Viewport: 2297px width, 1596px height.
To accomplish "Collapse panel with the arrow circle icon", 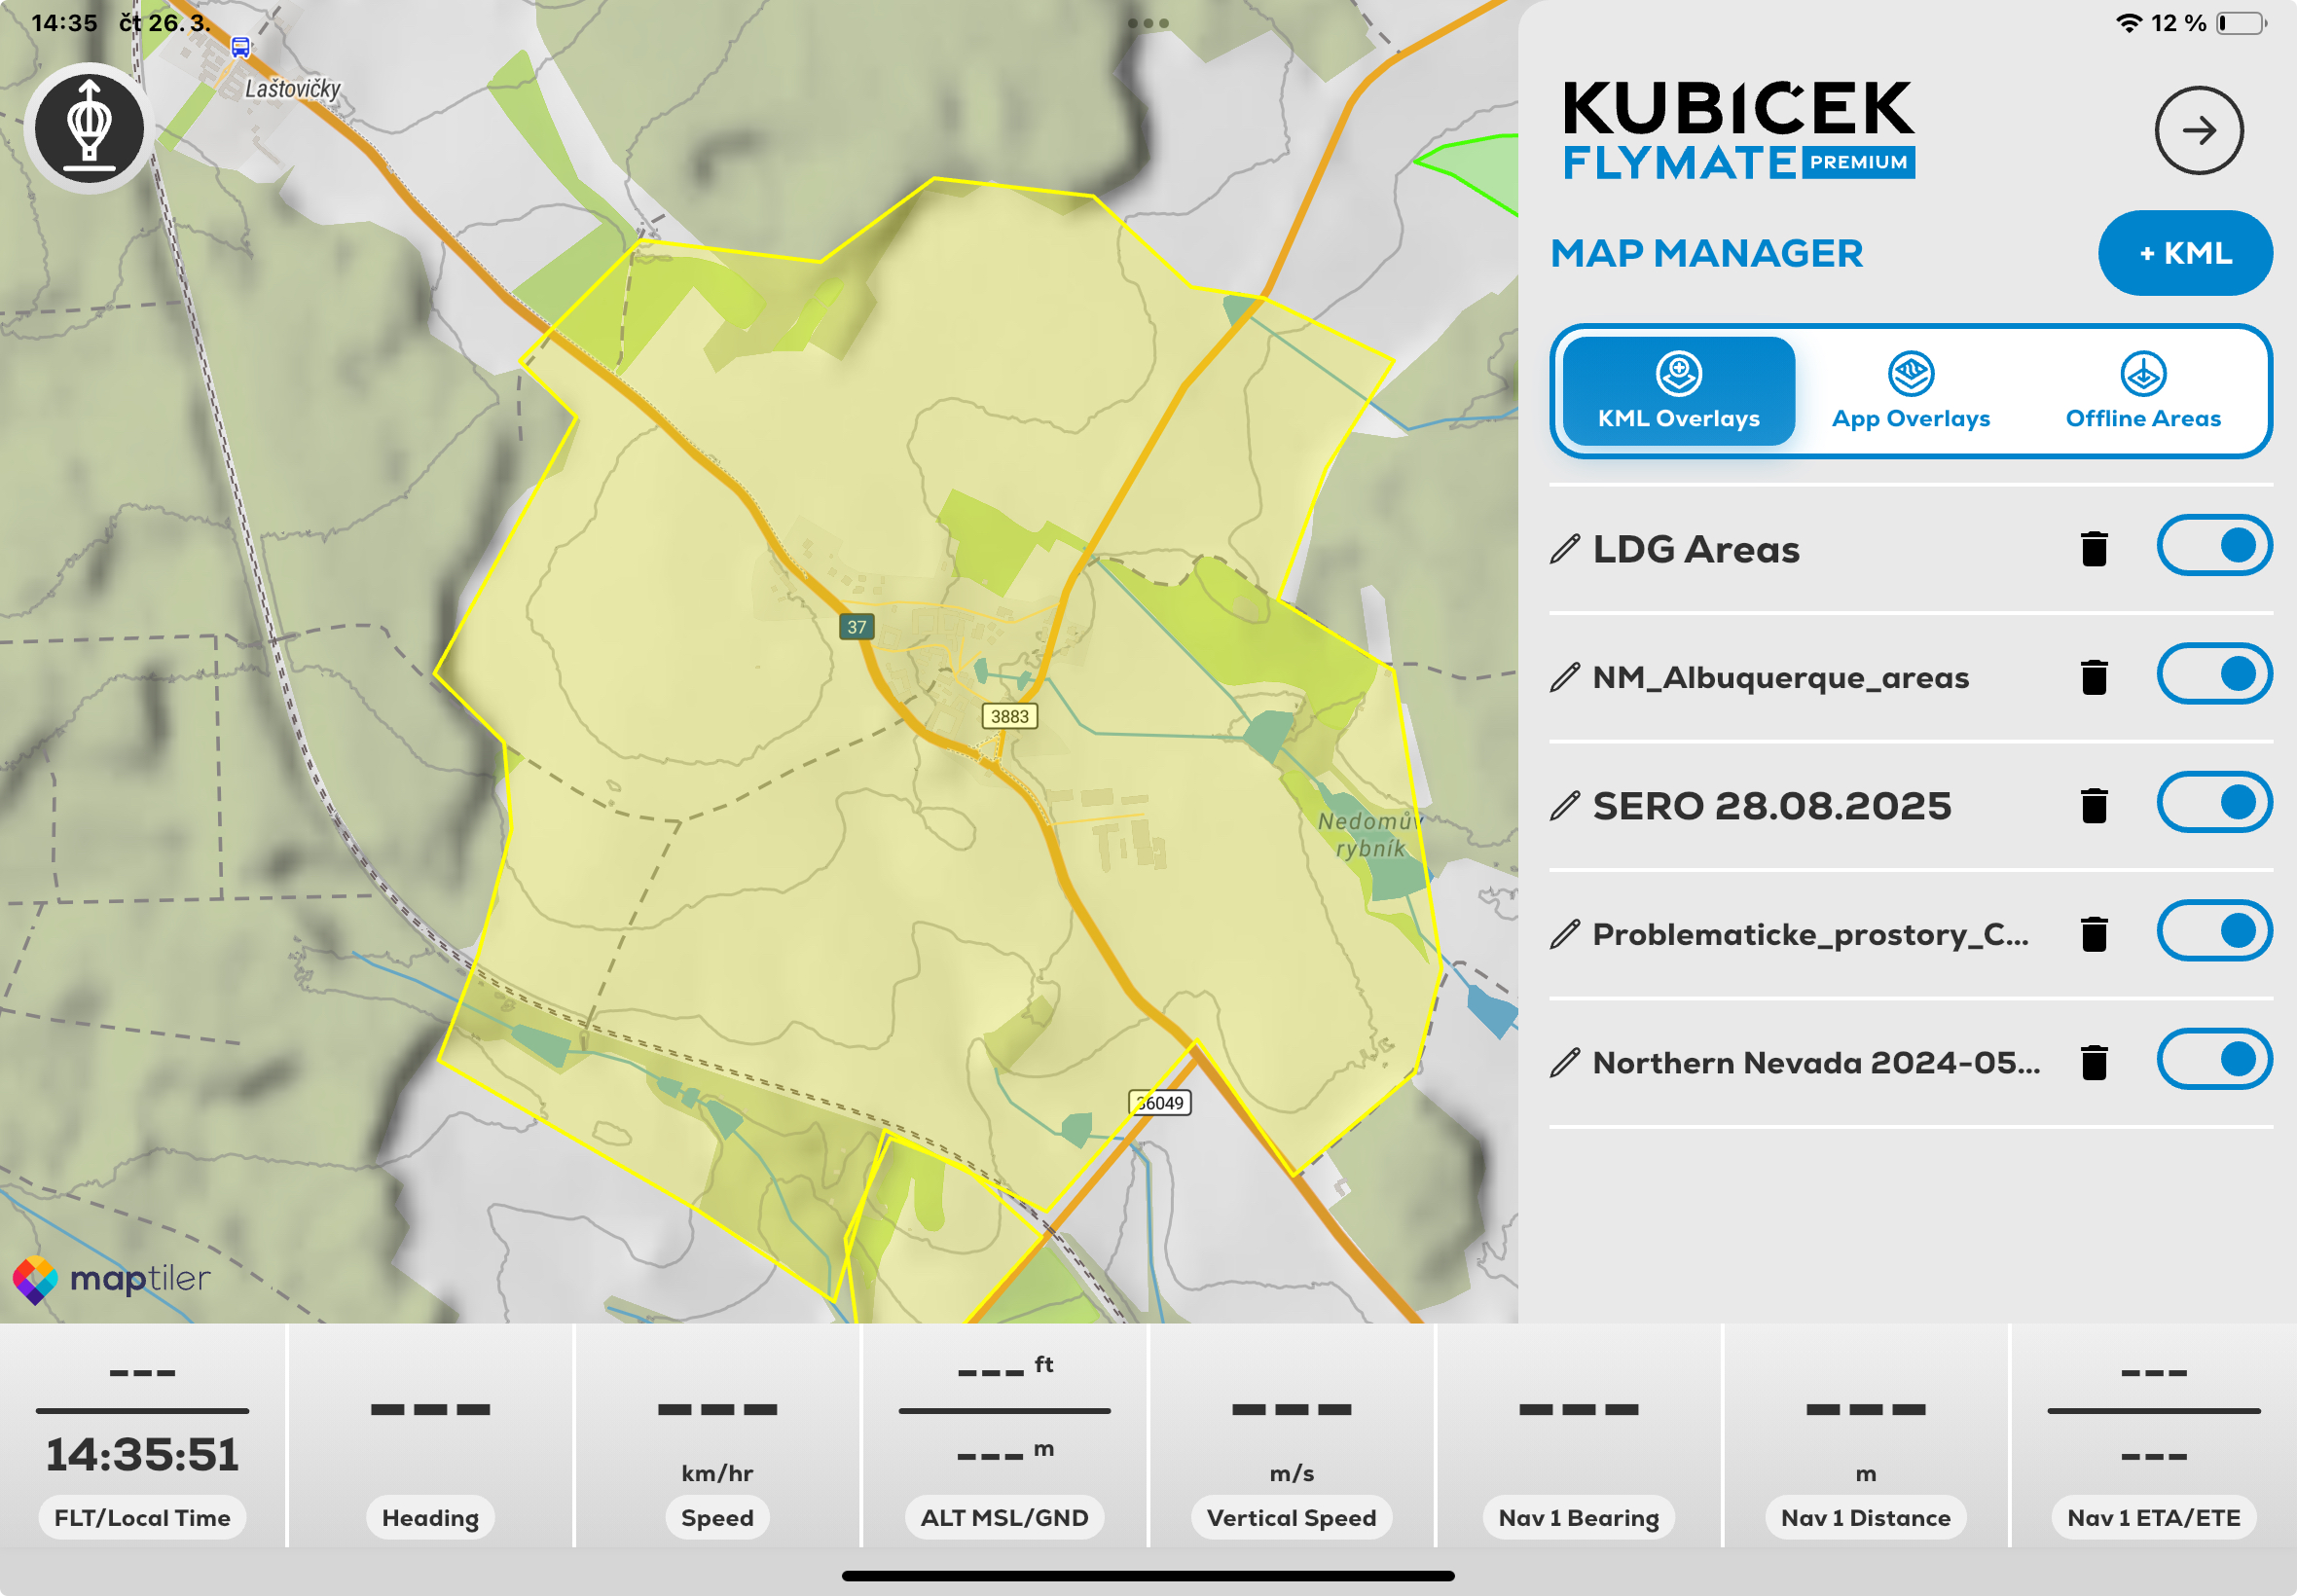I will [x=2198, y=131].
